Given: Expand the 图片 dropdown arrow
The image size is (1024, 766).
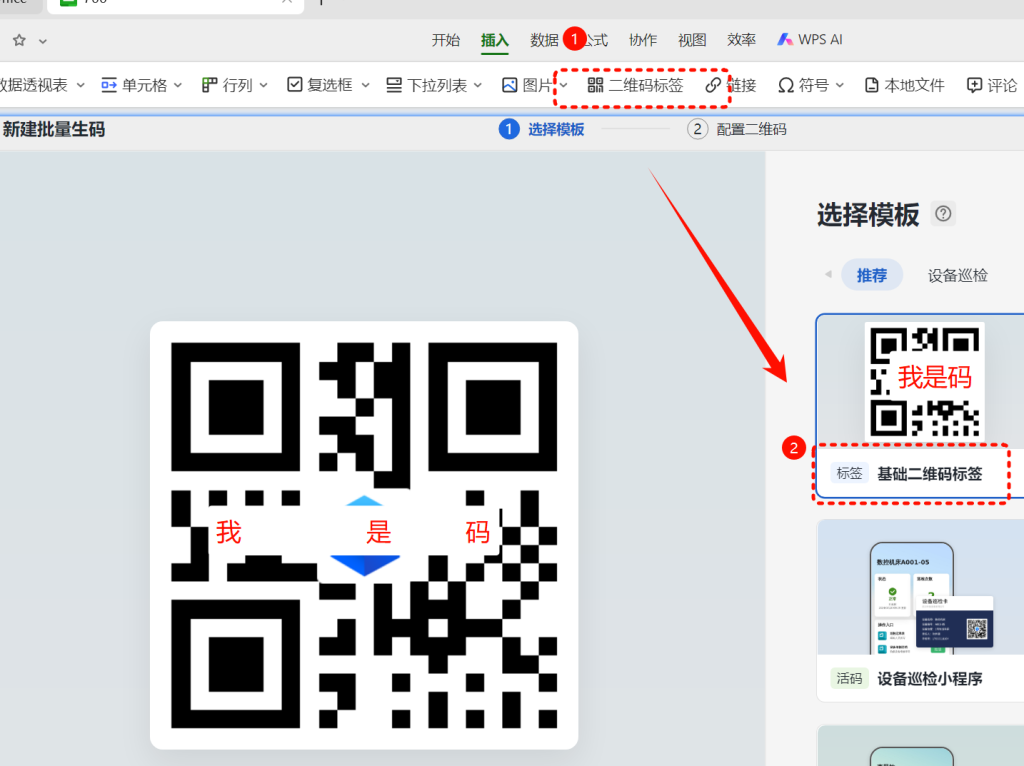Looking at the screenshot, I should coord(564,85).
